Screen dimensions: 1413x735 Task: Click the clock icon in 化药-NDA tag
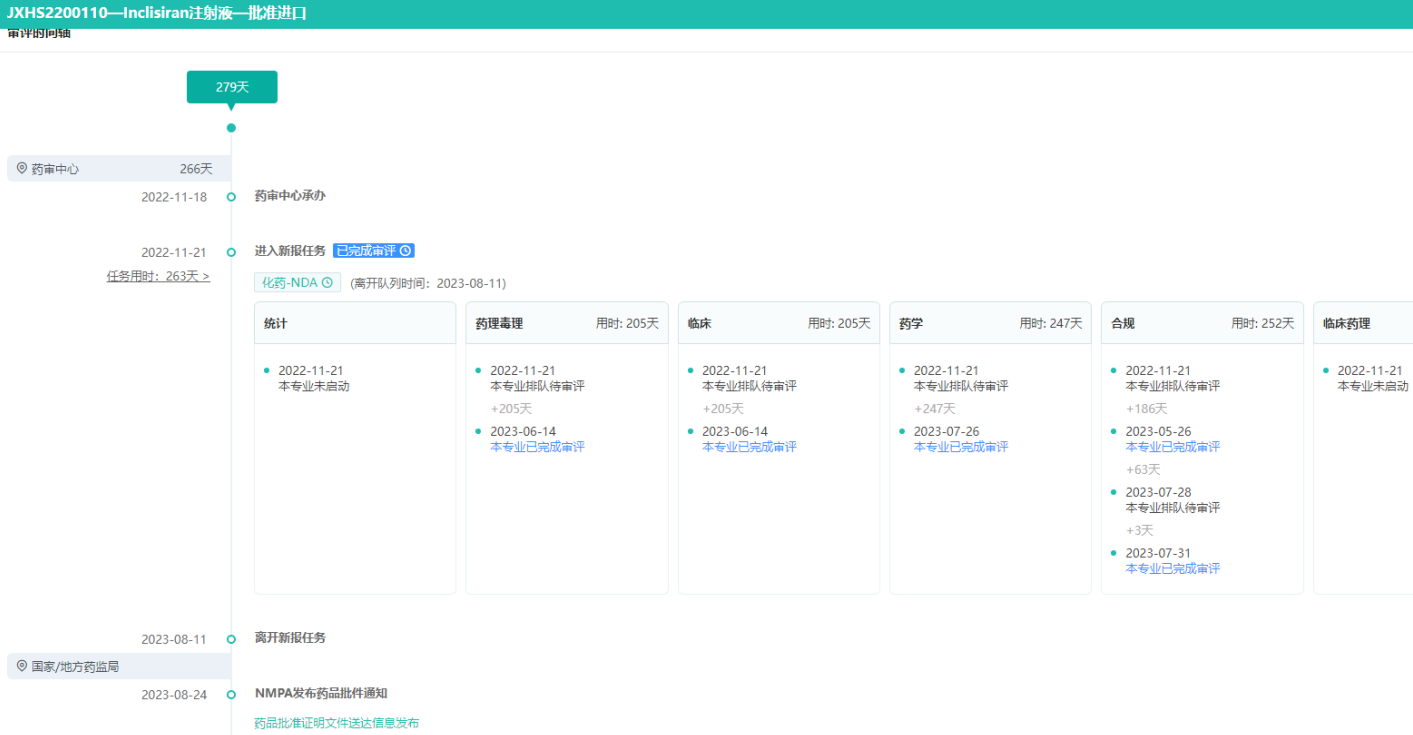(327, 283)
